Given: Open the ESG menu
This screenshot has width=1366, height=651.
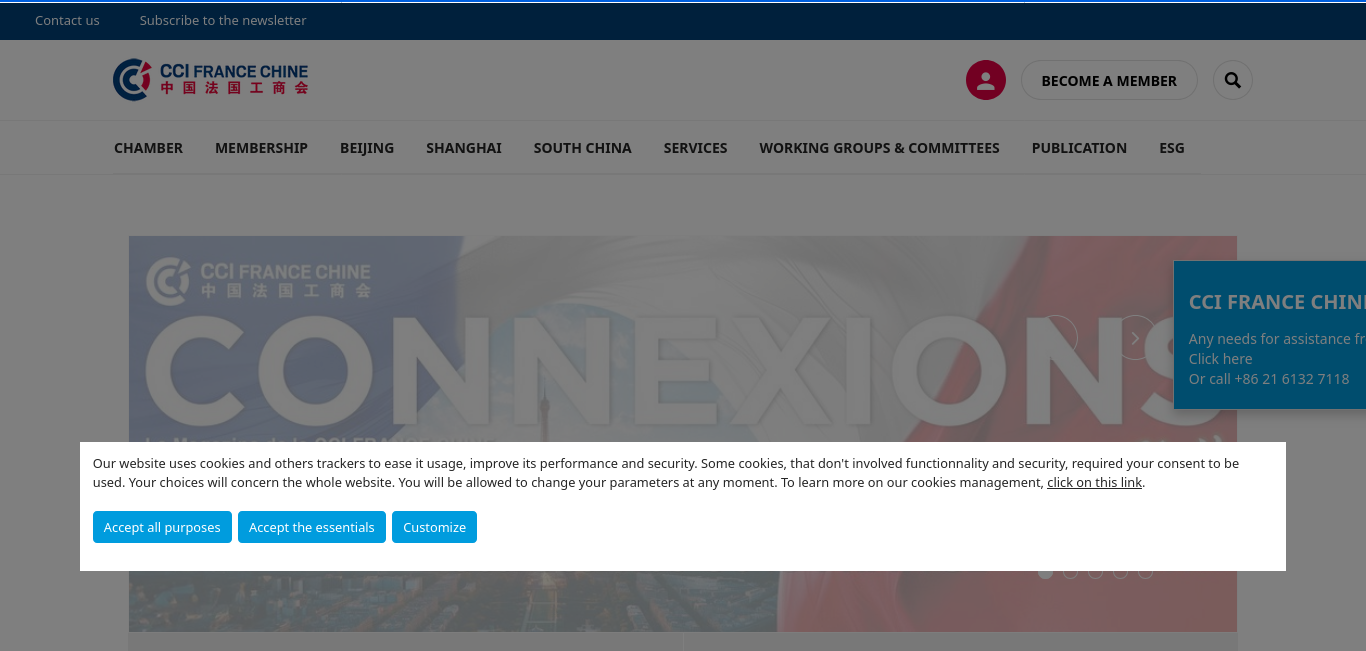Looking at the screenshot, I should click(1172, 148).
